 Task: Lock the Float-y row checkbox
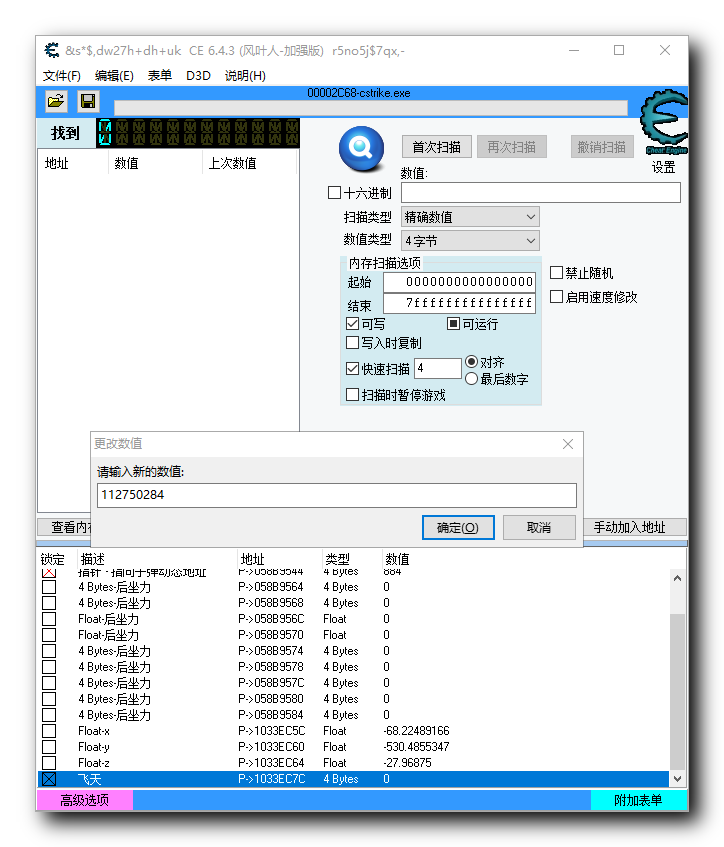49,747
